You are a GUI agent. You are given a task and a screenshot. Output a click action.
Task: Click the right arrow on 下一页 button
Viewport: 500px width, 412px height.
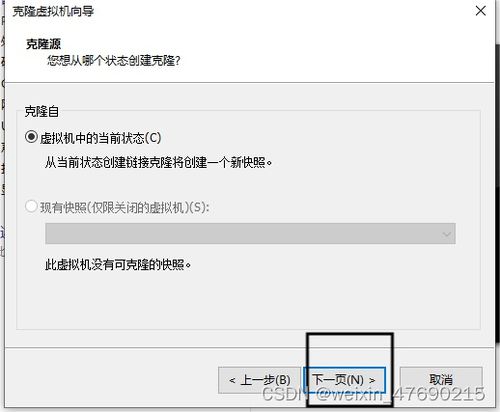pyautogui.click(x=372, y=380)
